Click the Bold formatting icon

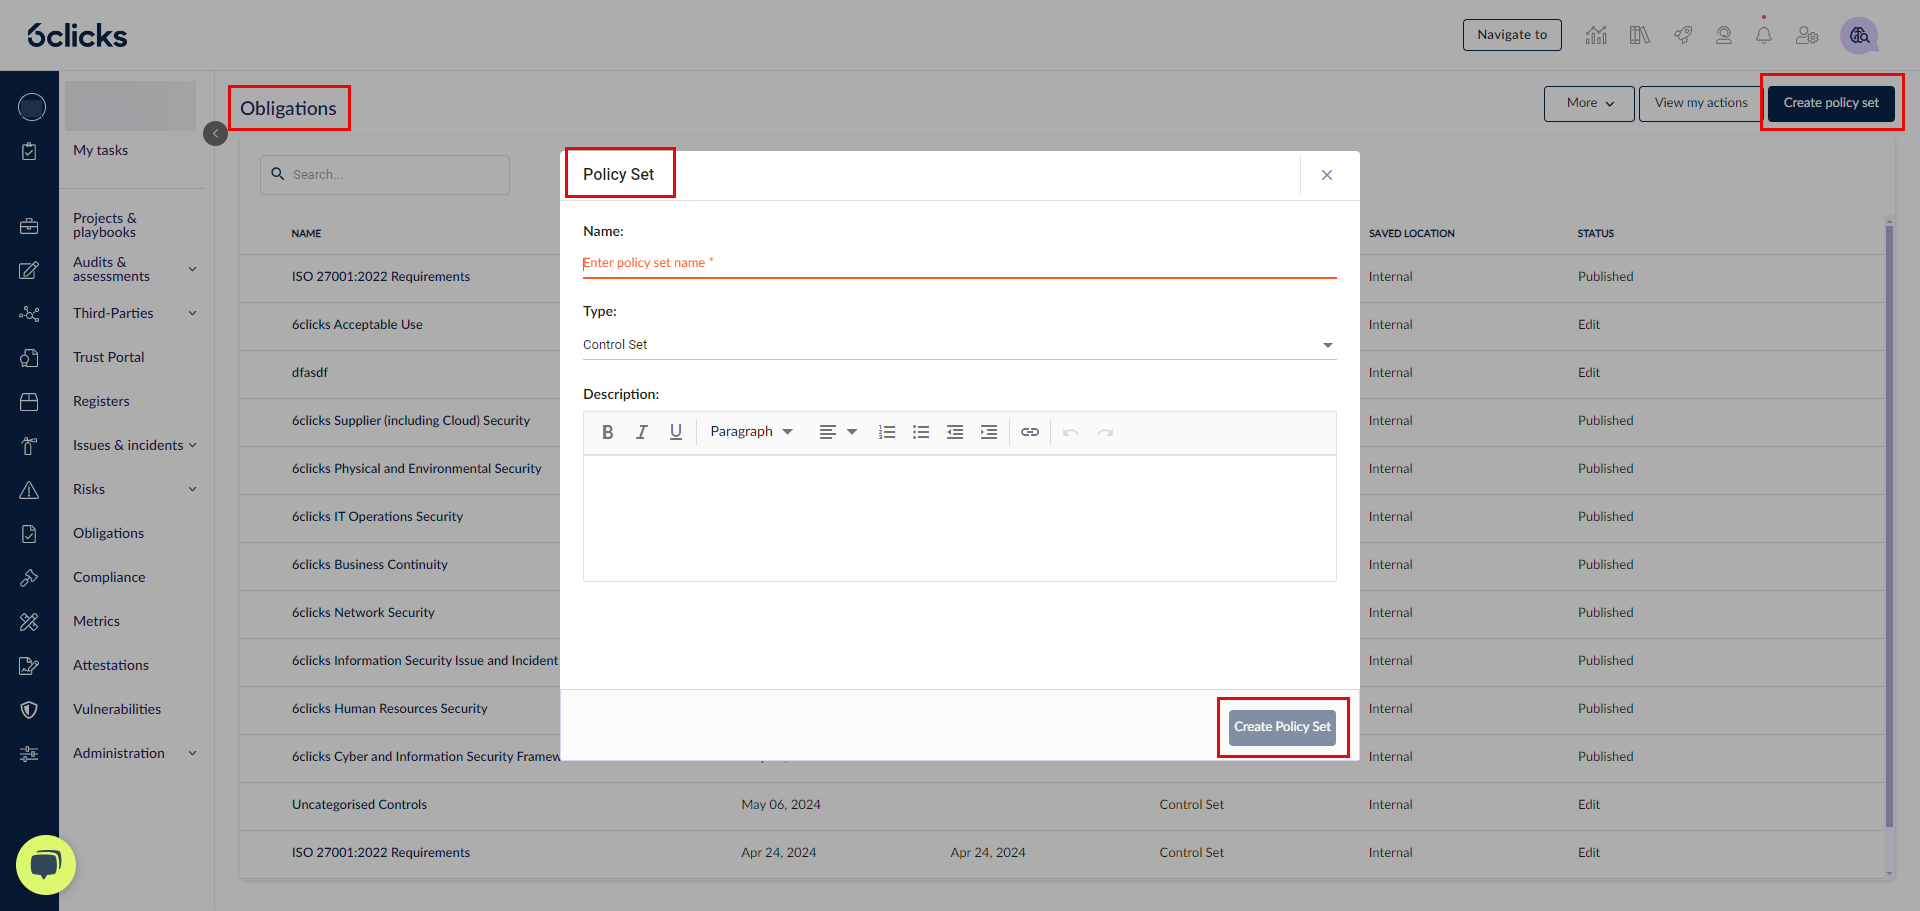(607, 432)
